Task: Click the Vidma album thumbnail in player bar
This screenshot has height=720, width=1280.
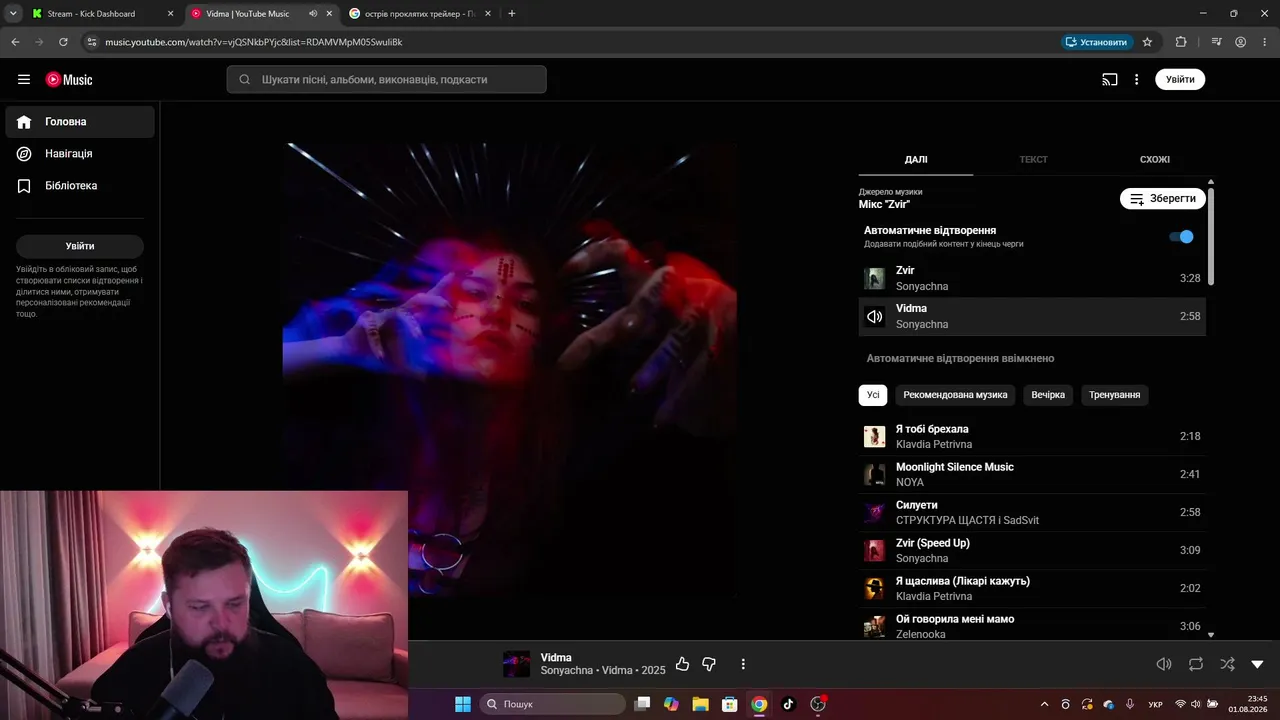Action: pyautogui.click(x=516, y=664)
